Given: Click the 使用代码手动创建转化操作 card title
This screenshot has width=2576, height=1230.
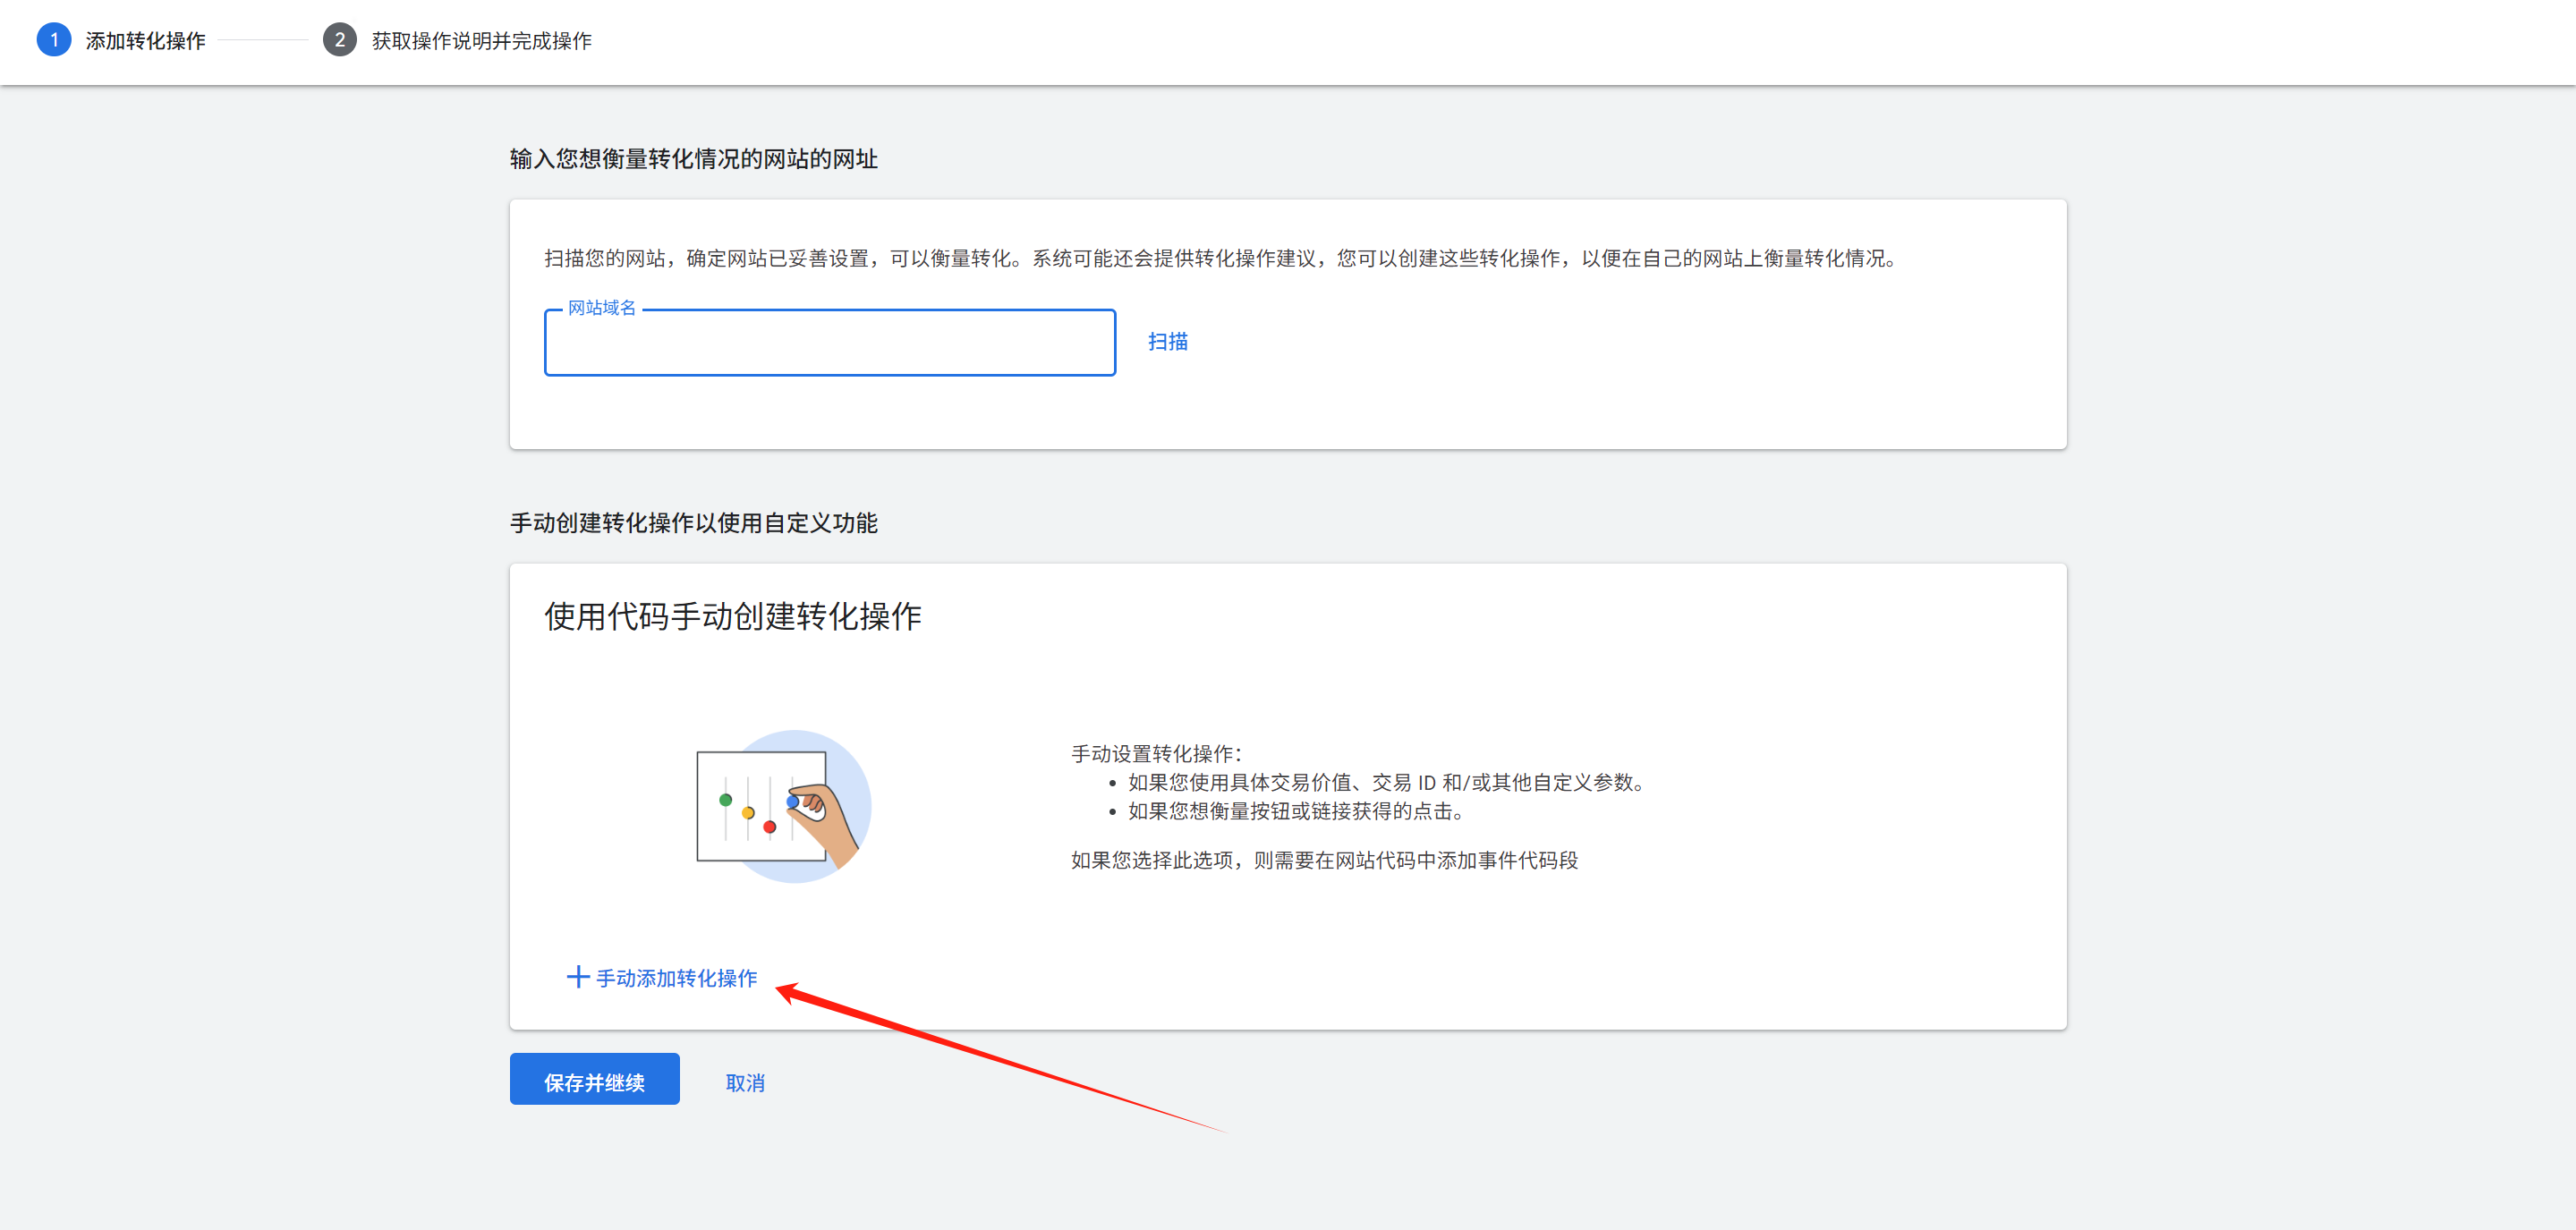Looking at the screenshot, I should (x=732, y=616).
